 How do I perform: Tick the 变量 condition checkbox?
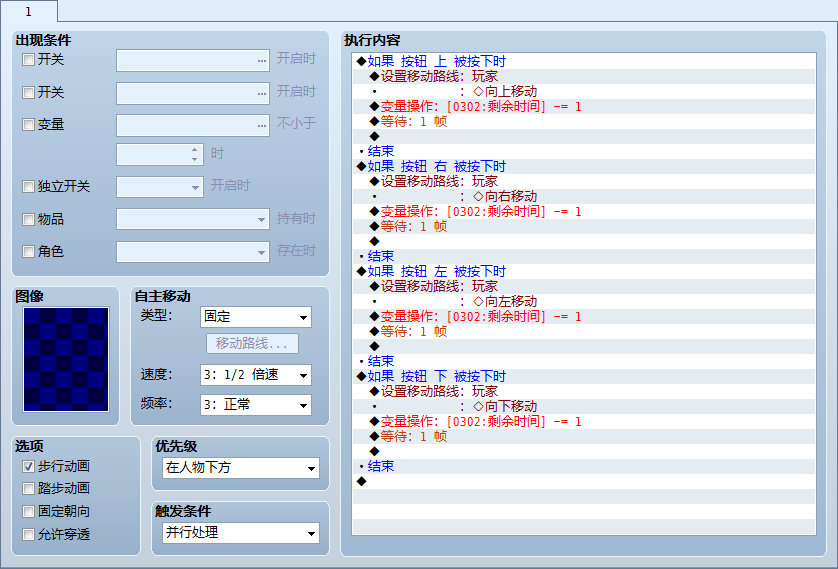point(28,124)
